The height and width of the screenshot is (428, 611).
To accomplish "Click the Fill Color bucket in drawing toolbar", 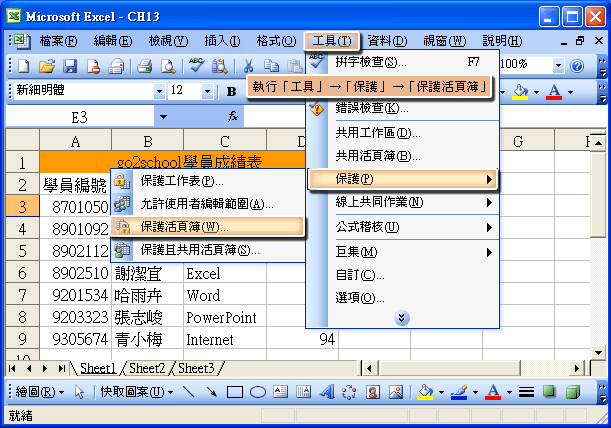I will 425,392.
